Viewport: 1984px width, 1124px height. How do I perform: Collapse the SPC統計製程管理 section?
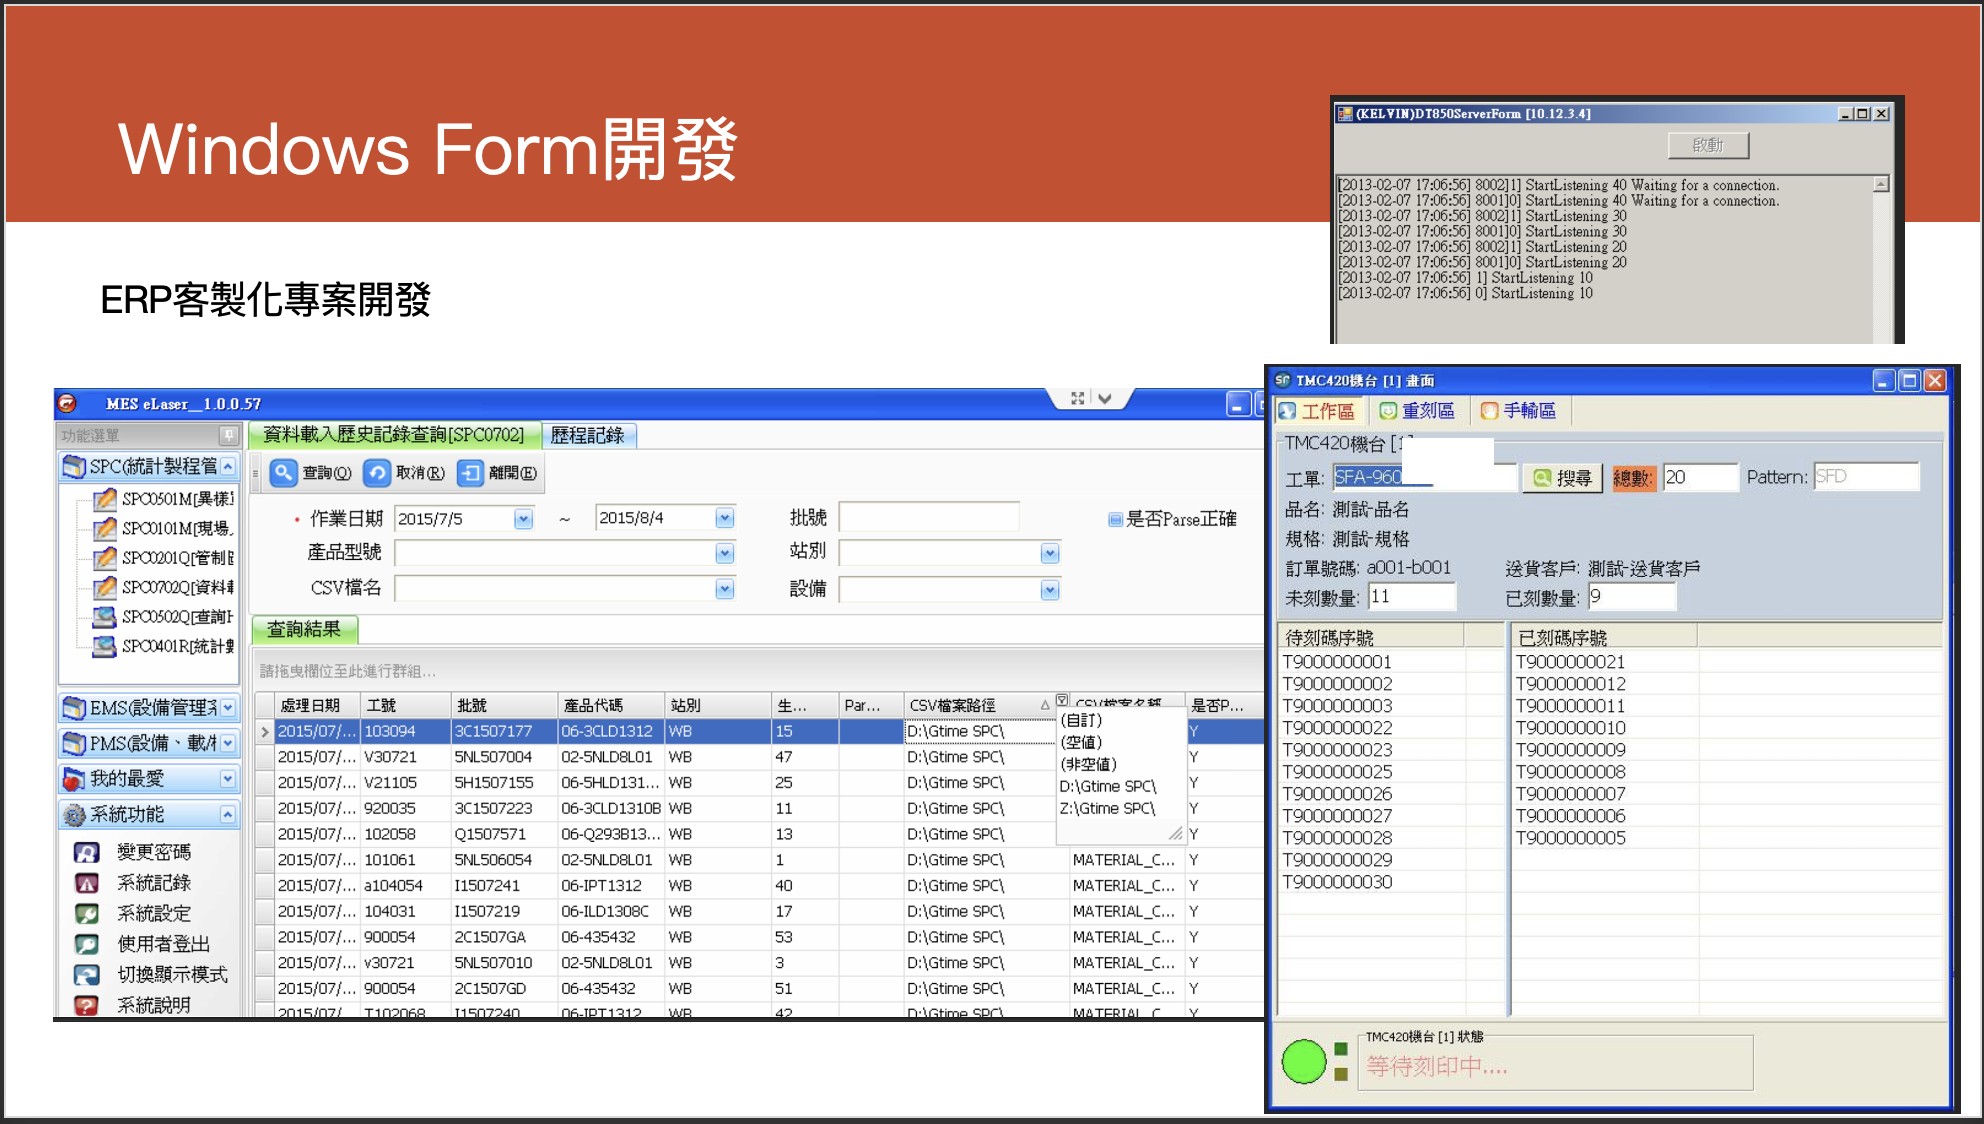coord(228,466)
